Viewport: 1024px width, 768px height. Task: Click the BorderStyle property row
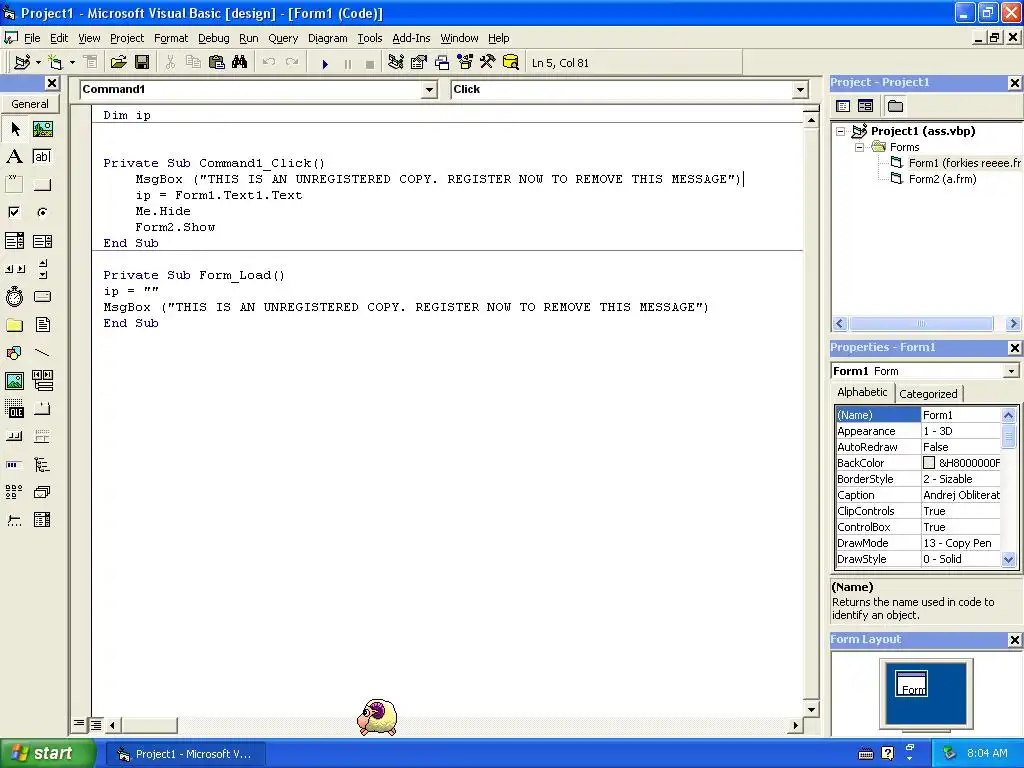[x=918, y=479]
